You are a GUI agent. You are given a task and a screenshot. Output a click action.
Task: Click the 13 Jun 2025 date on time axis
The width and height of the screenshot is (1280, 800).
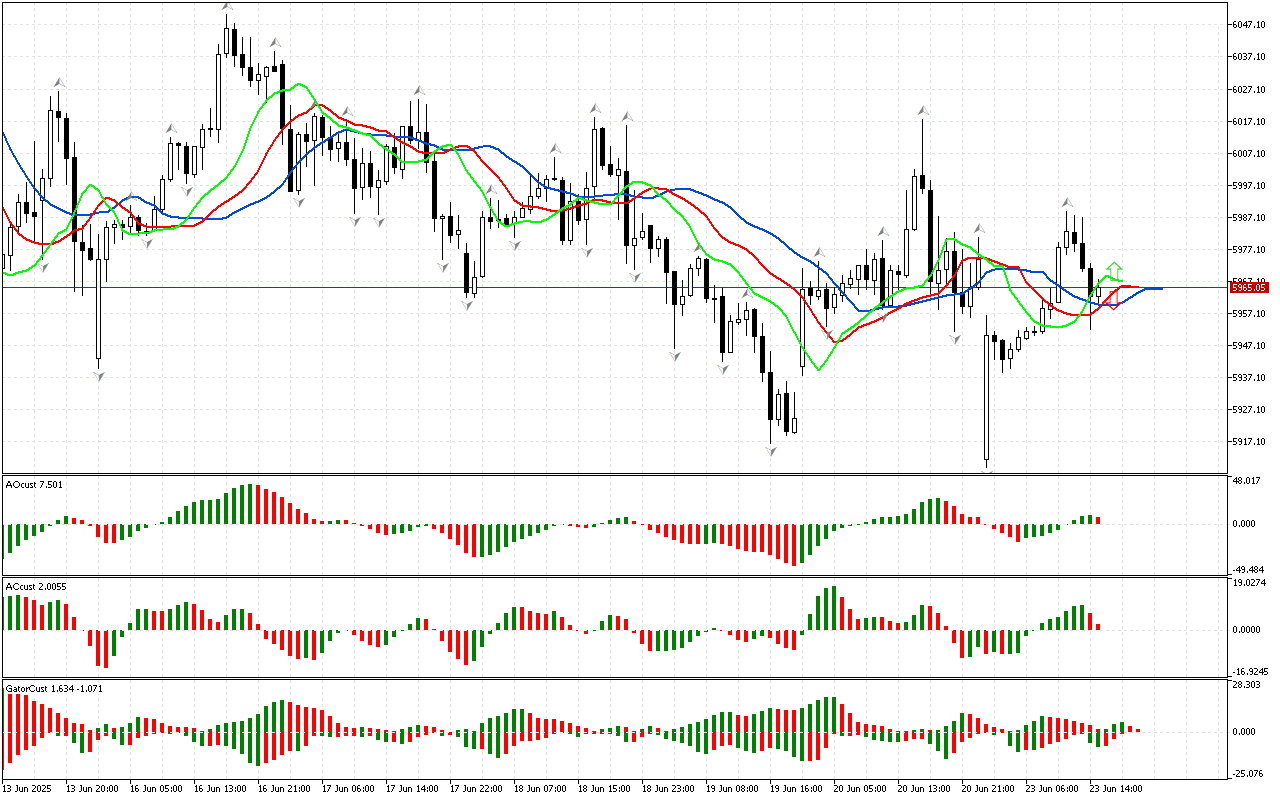31,789
